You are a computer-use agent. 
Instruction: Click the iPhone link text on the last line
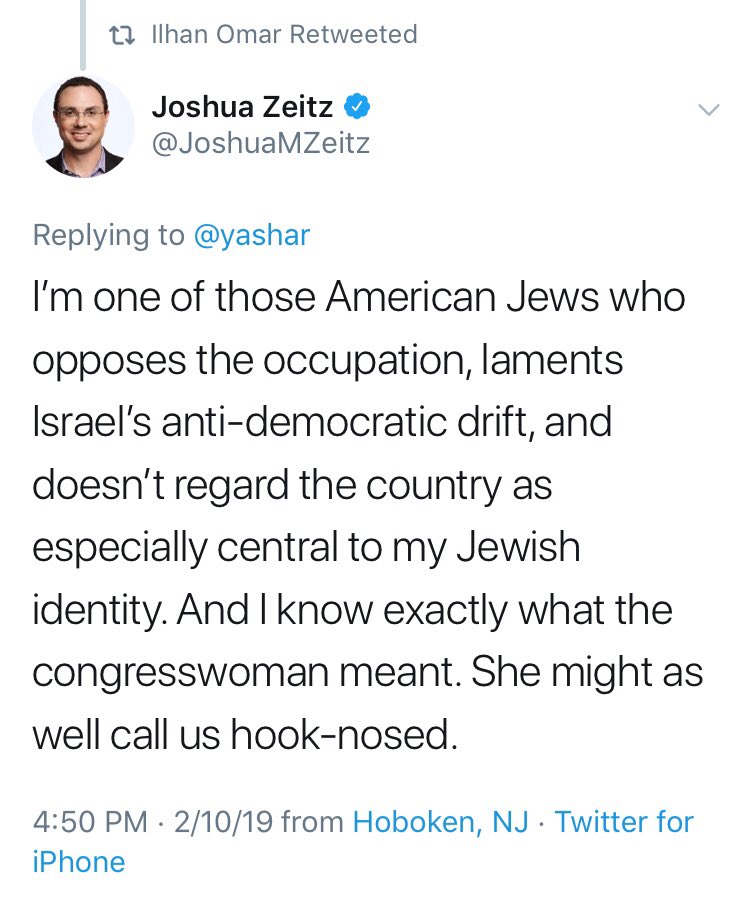click(x=79, y=862)
